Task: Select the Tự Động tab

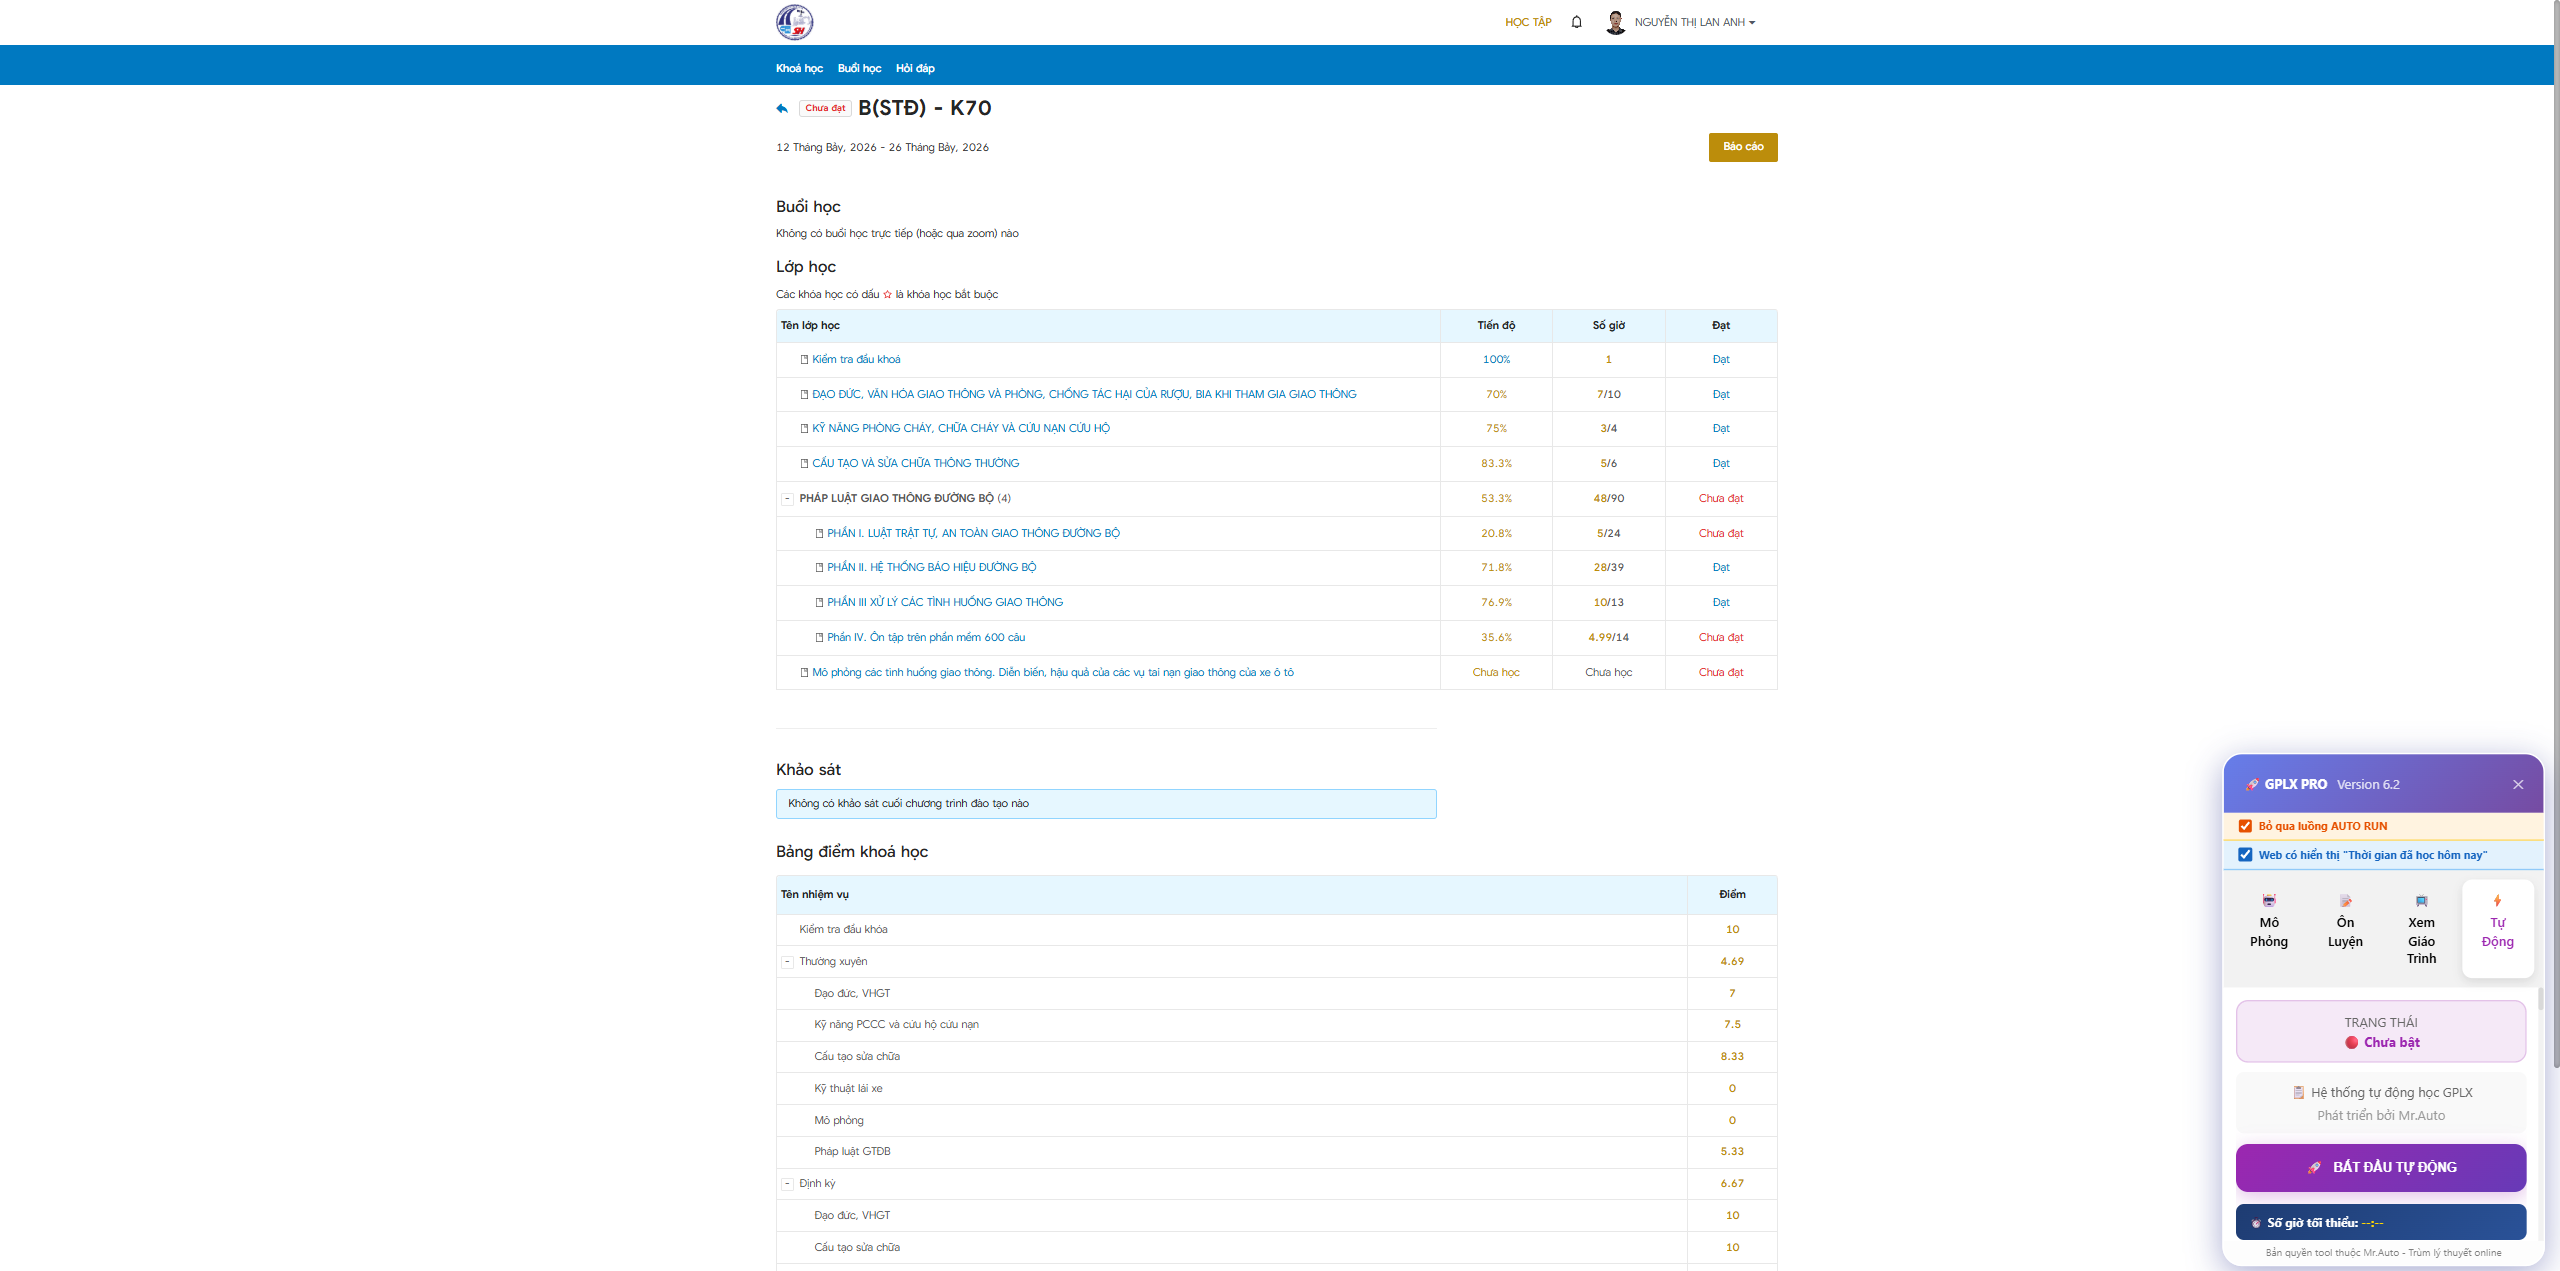Action: click(2497, 929)
